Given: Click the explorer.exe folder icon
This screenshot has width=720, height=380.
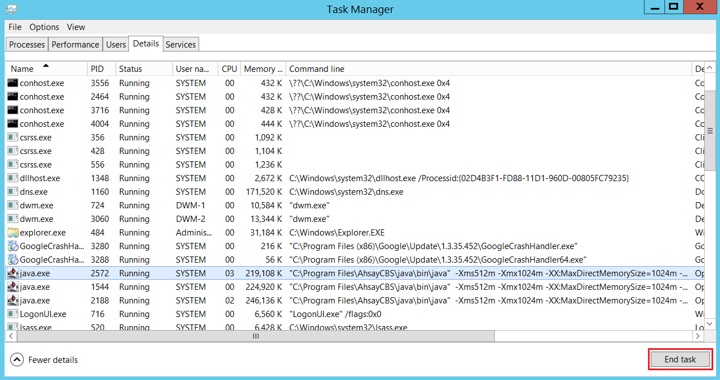Looking at the screenshot, I should (12, 232).
